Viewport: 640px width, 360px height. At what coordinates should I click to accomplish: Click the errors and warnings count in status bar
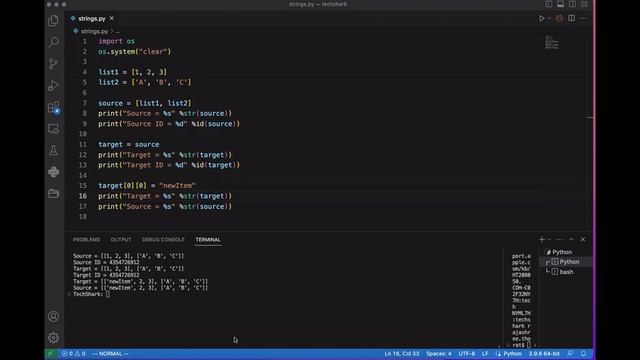pyautogui.click(x=74, y=354)
